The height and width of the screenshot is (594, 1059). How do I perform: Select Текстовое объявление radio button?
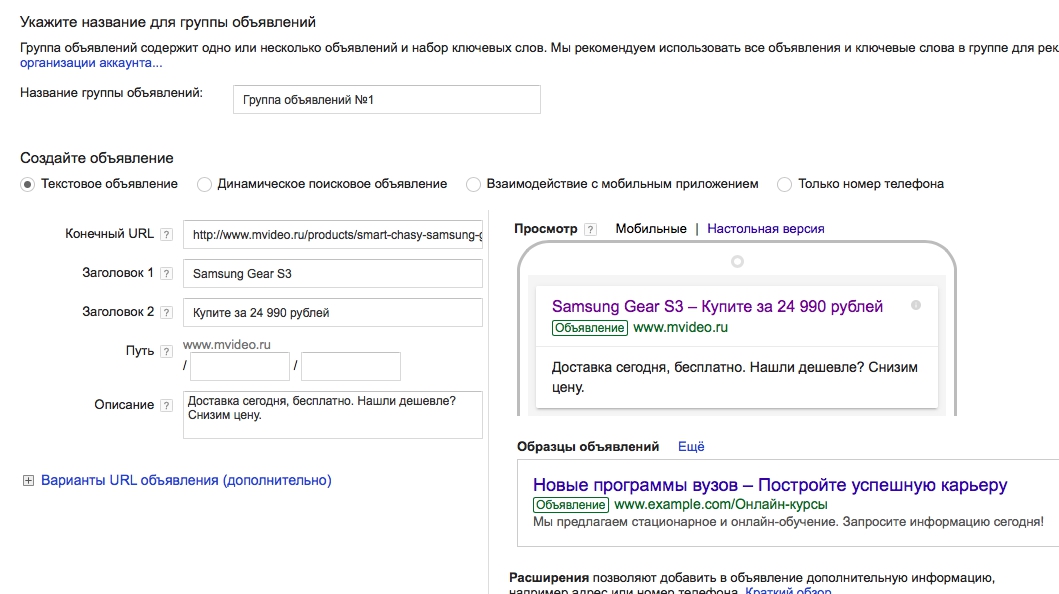(x=27, y=184)
